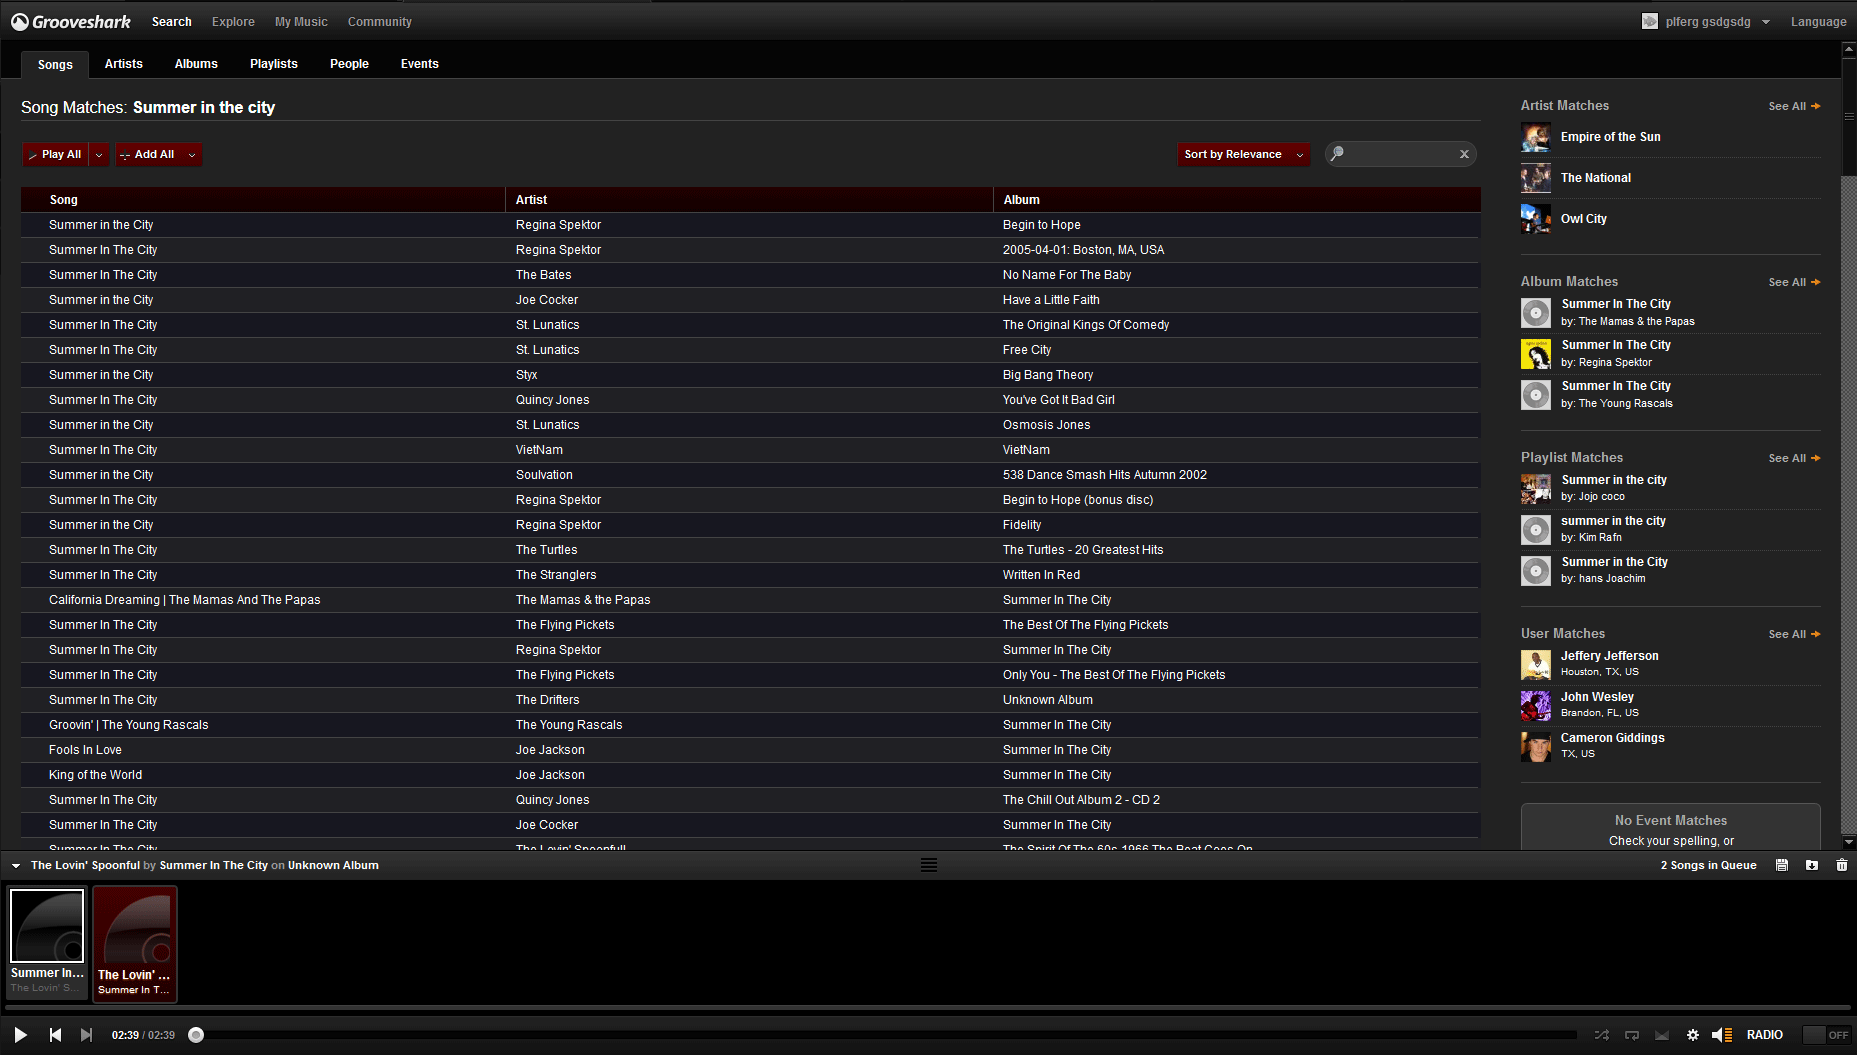Image resolution: width=1857 pixels, height=1055 pixels.
Task: See all Album Matches
Action: click(1794, 282)
